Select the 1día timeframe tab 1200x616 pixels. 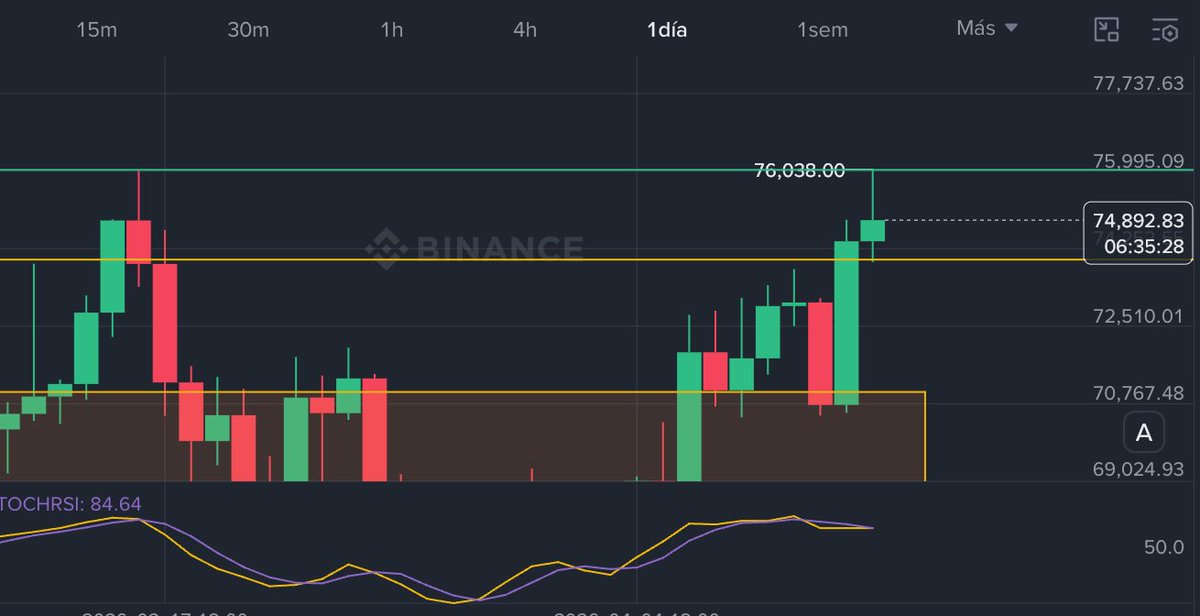pyautogui.click(x=667, y=29)
